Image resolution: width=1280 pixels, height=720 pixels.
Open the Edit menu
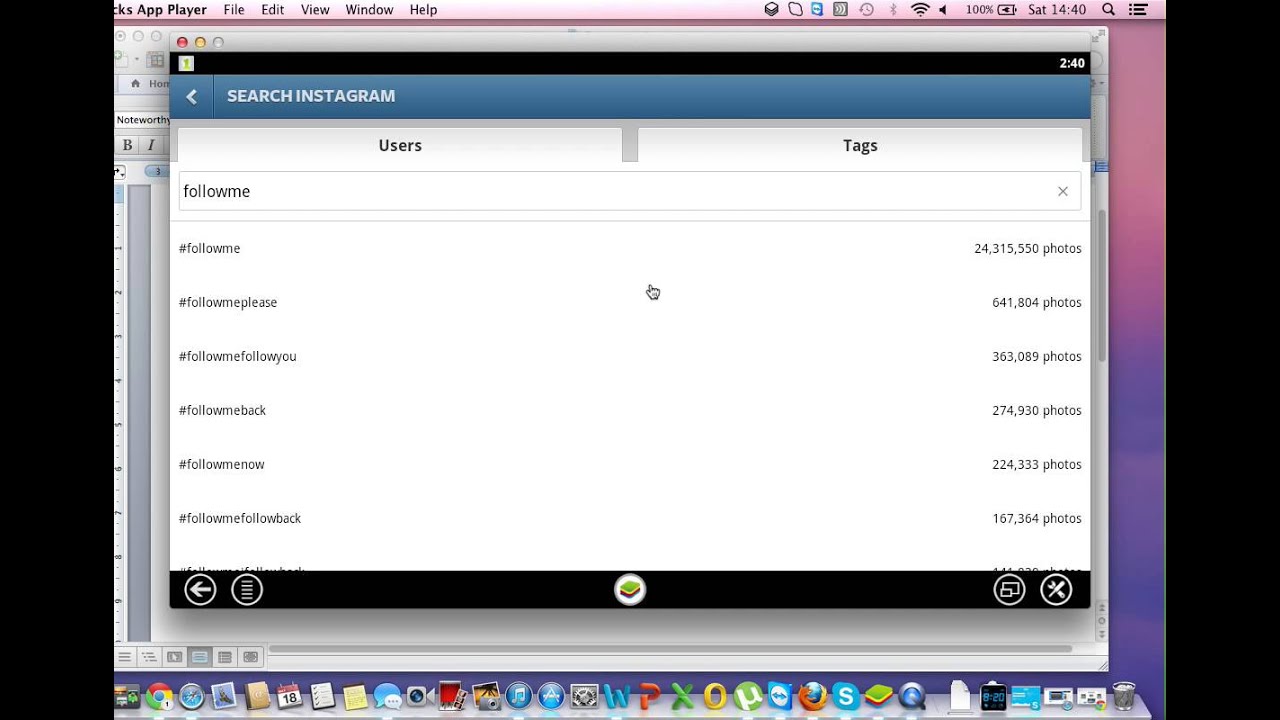(x=273, y=9)
